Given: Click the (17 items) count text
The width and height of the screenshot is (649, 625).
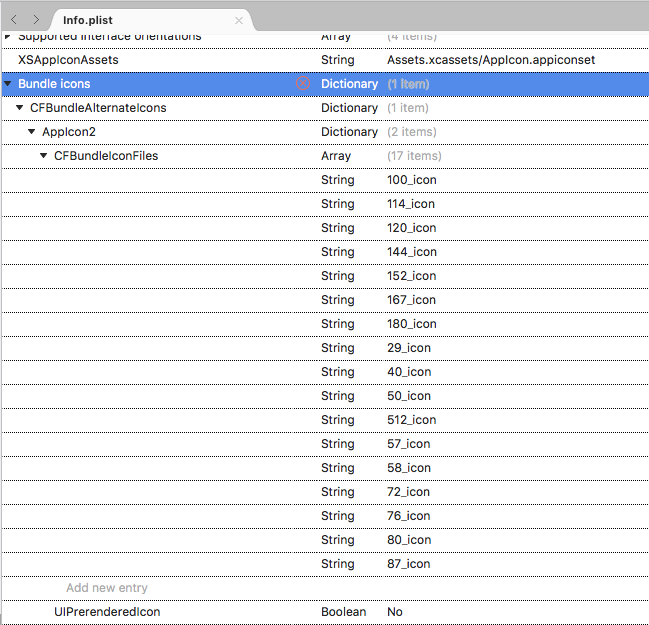Looking at the screenshot, I should tap(414, 156).
